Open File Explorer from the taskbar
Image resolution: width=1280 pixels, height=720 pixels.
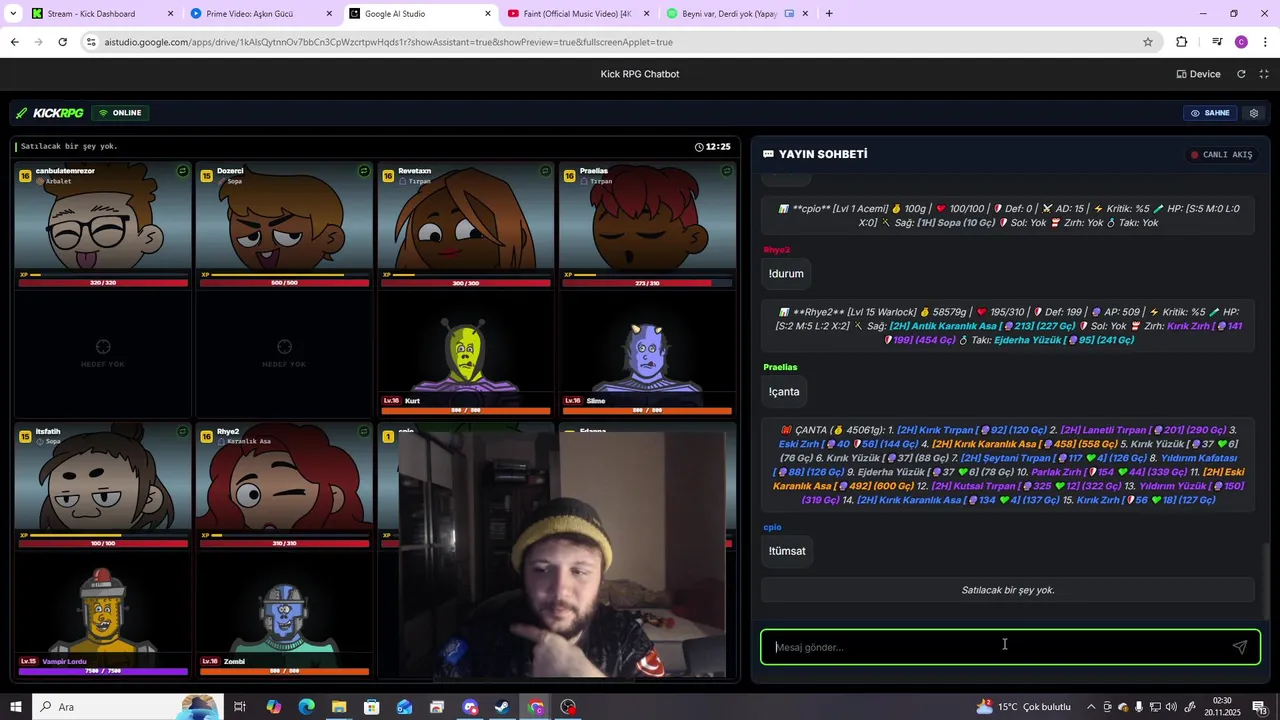click(x=339, y=707)
